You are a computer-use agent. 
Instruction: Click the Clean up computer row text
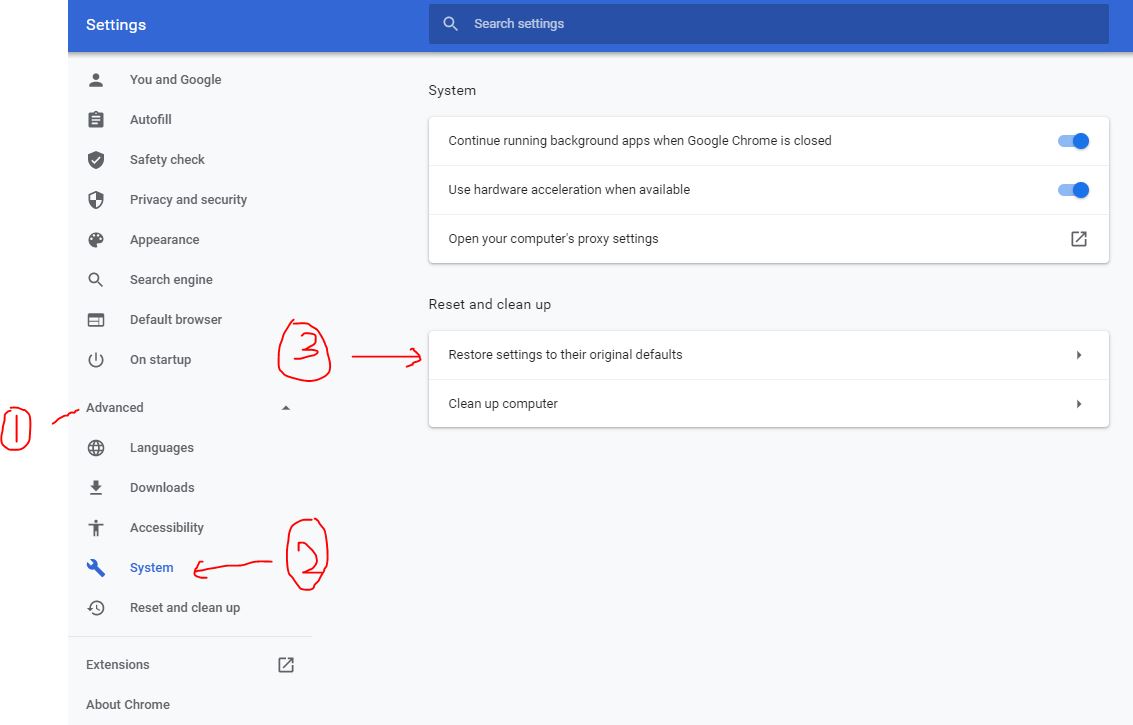click(x=503, y=404)
